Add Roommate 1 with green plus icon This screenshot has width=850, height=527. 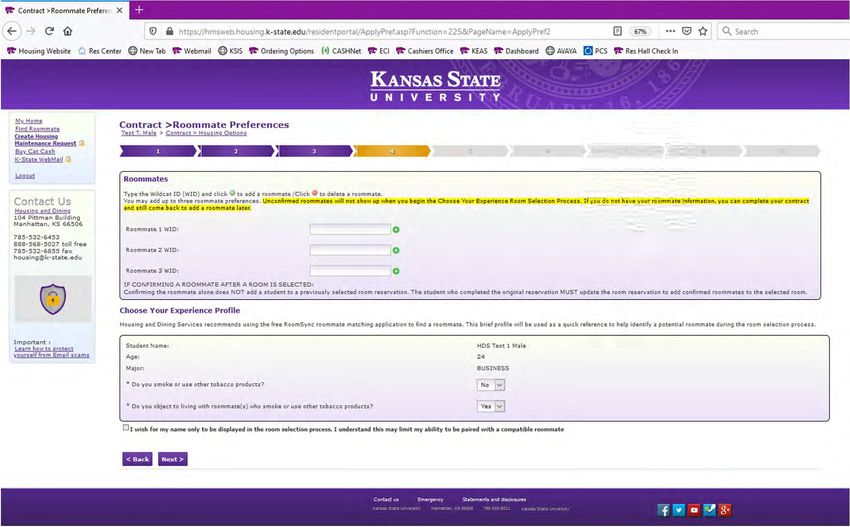[x=396, y=230]
